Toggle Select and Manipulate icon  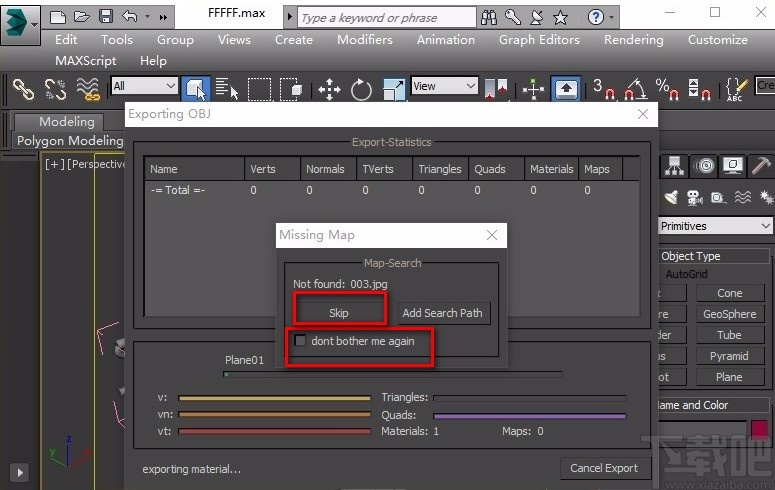point(533,89)
